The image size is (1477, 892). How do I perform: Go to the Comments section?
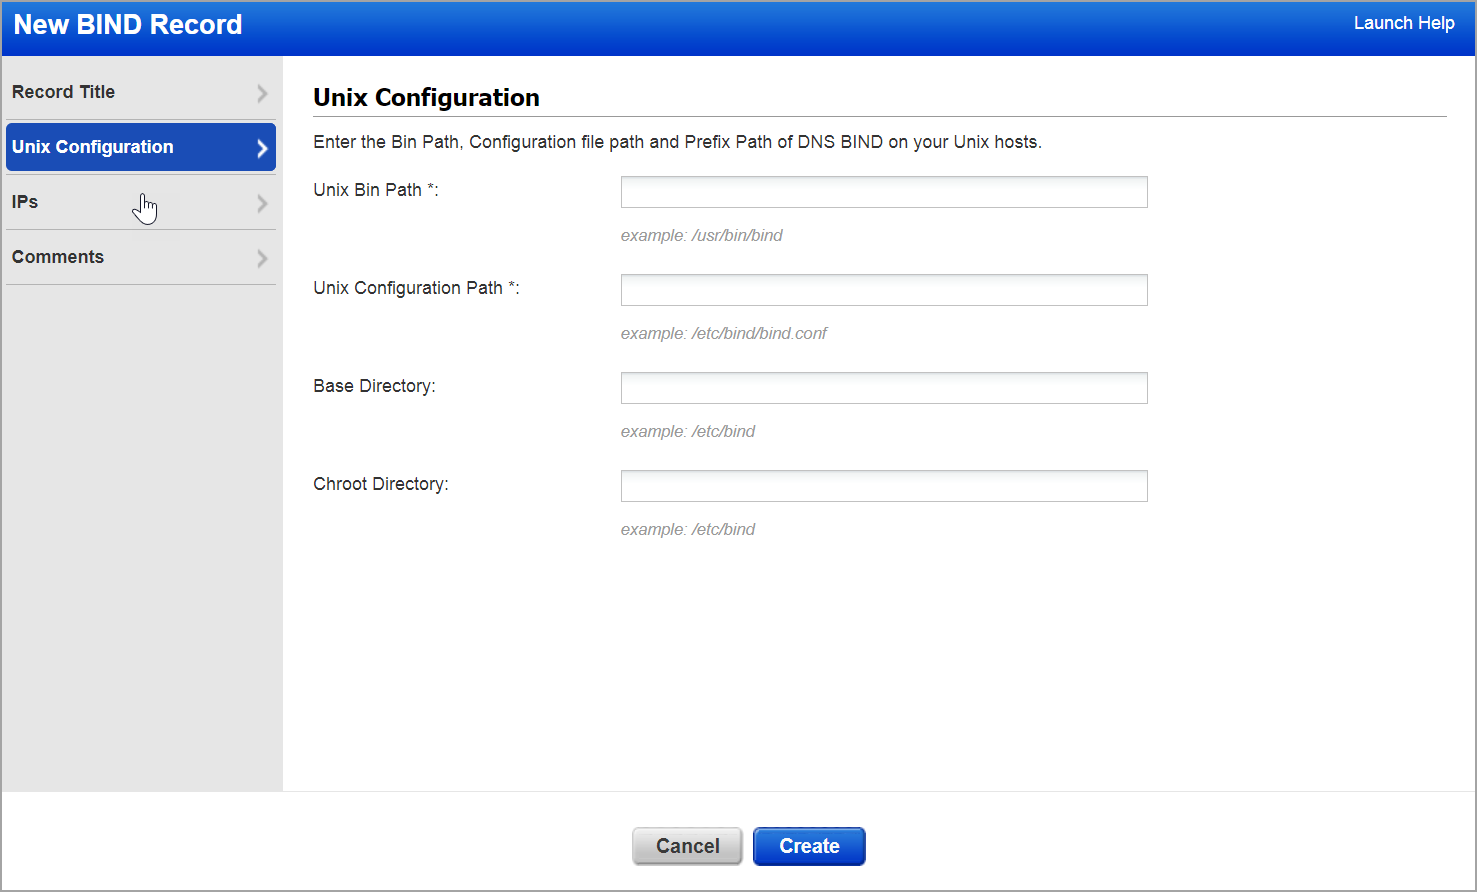click(141, 257)
